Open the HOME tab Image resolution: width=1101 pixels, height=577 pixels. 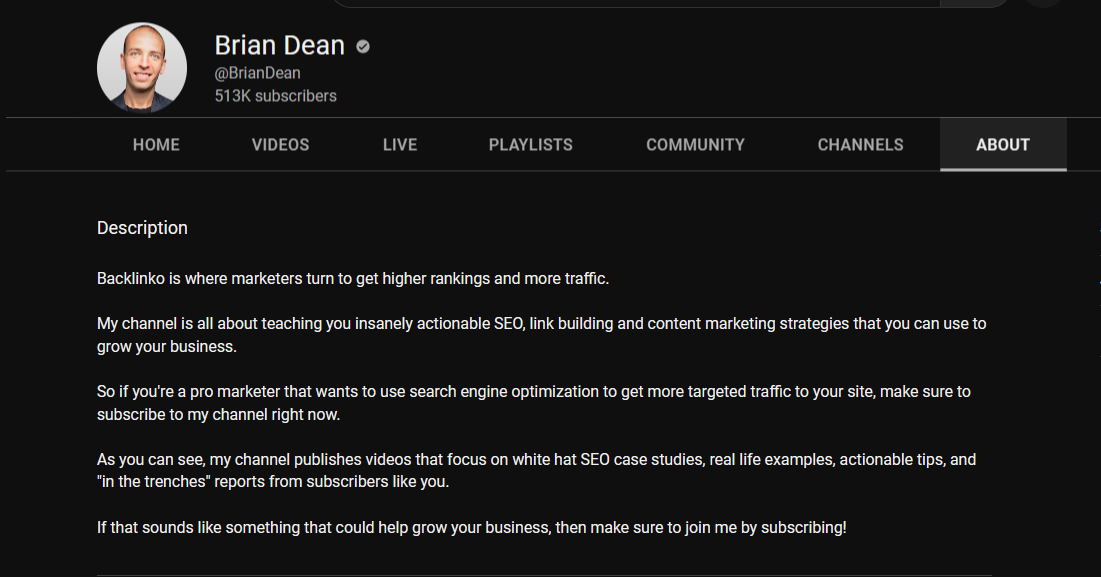(156, 145)
